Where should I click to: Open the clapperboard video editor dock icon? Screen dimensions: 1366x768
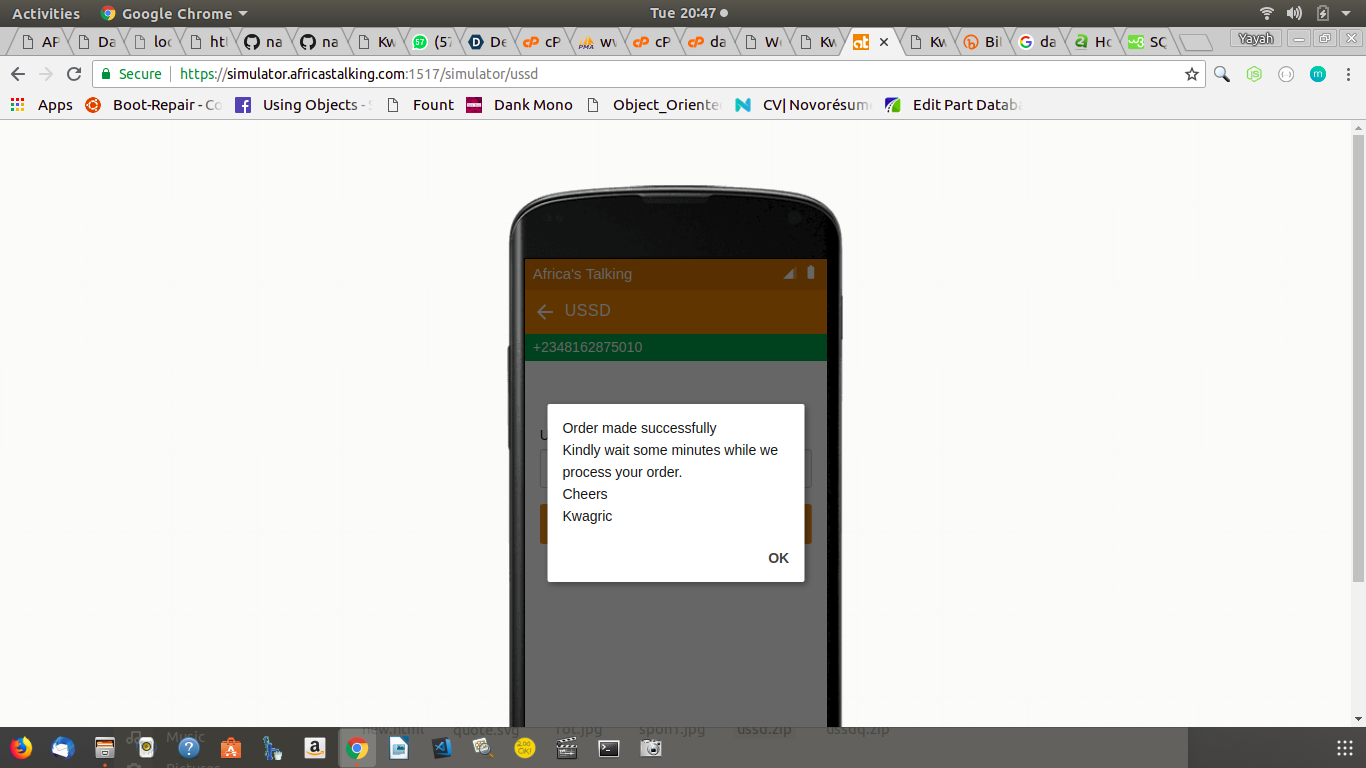pyautogui.click(x=567, y=747)
